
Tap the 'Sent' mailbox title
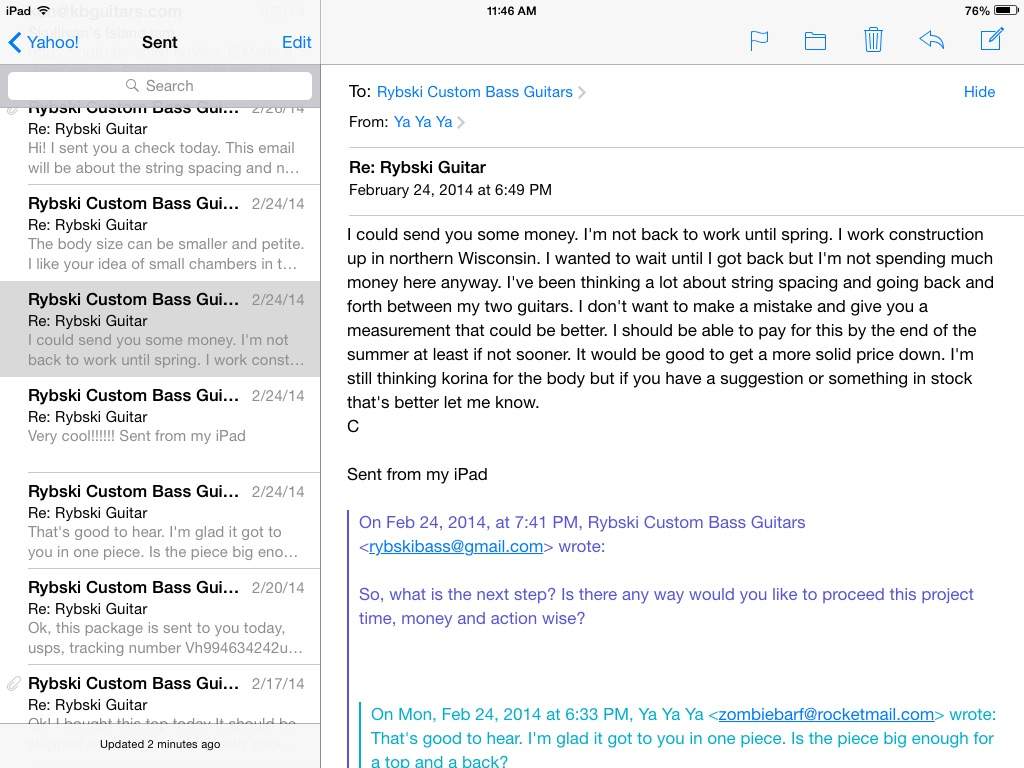click(160, 42)
